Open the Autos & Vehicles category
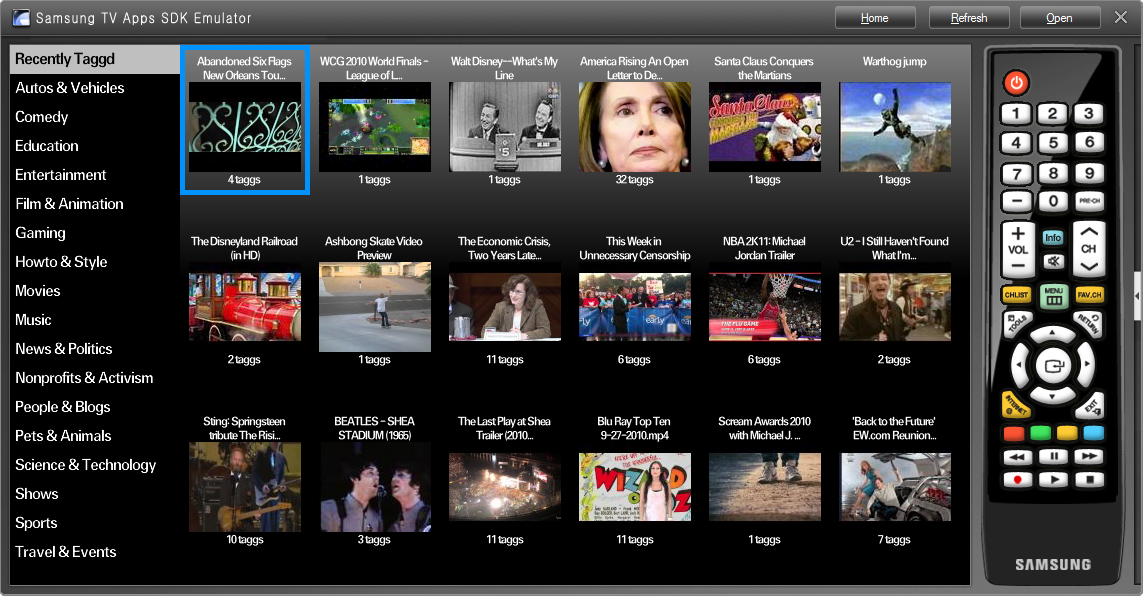 pos(70,88)
